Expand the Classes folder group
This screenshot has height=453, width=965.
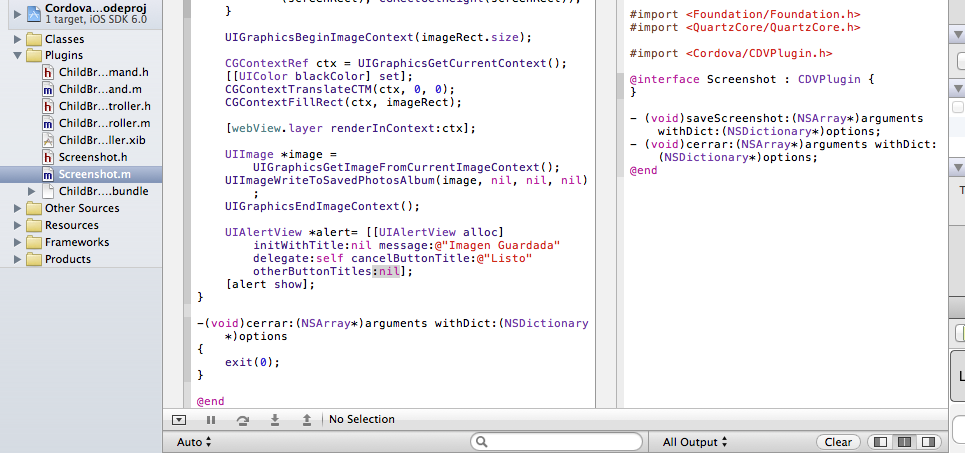pos(18,38)
